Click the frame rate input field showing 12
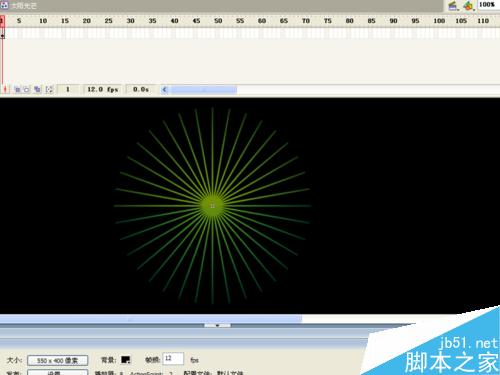Screen dimensions: 500x375 tap(173, 359)
